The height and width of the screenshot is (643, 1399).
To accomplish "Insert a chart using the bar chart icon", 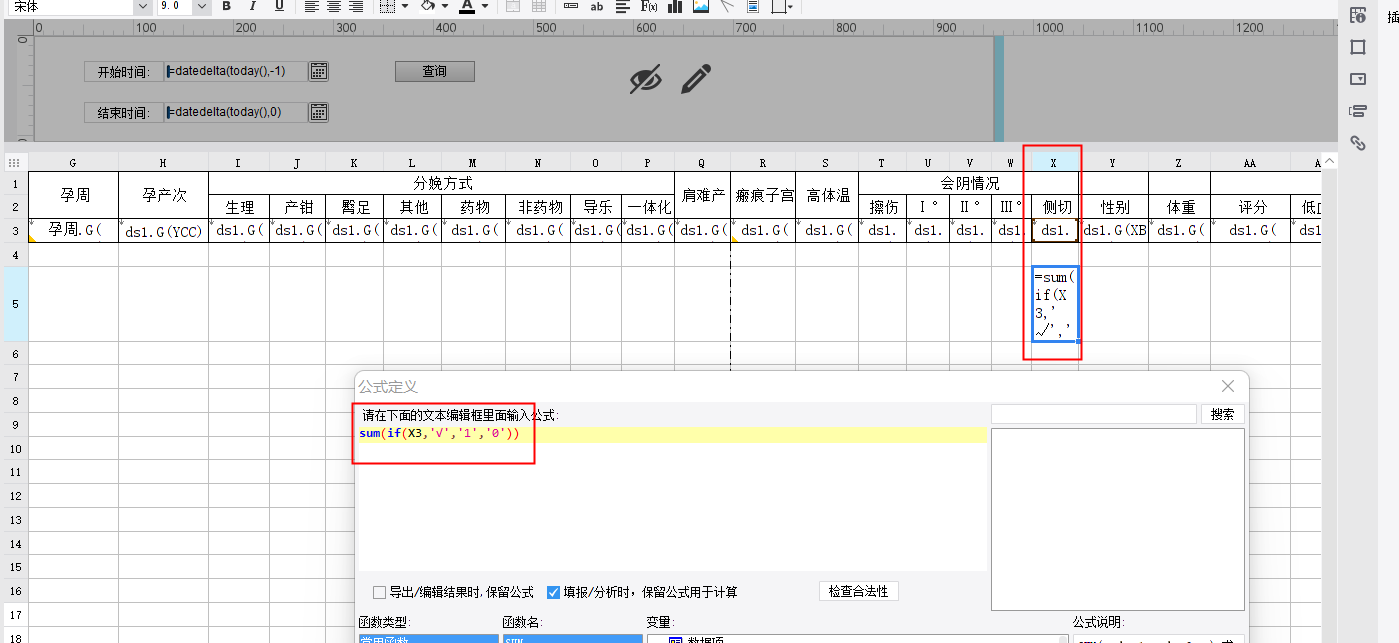I will coord(675,6).
